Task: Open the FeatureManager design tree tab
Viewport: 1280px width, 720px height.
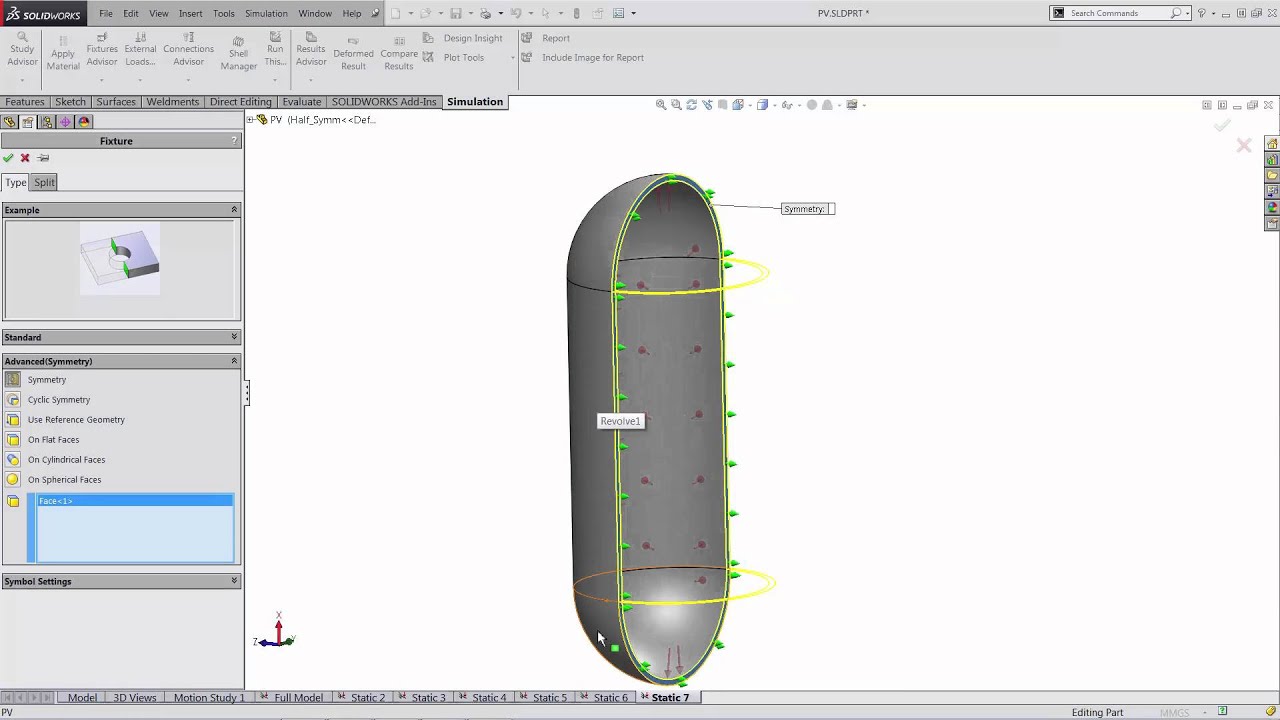Action: point(10,122)
